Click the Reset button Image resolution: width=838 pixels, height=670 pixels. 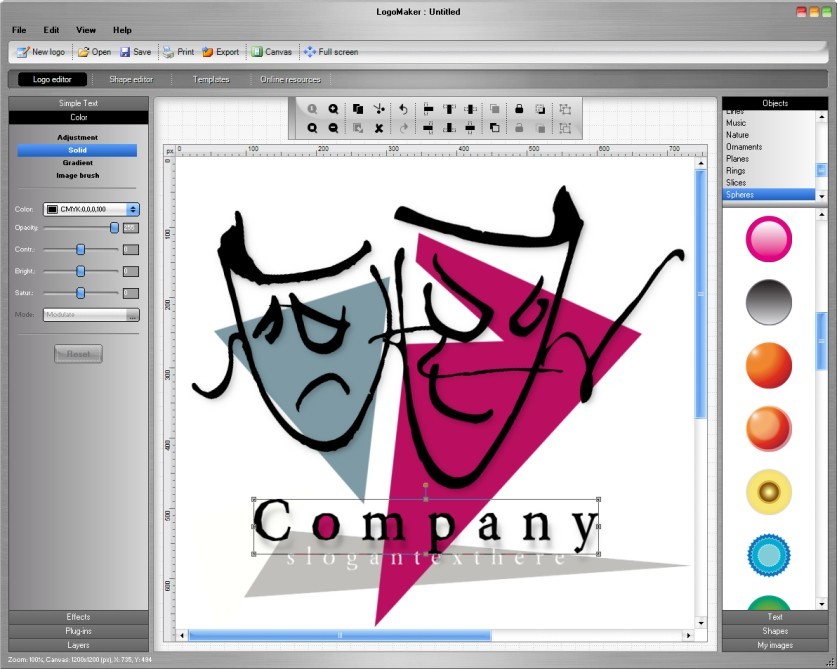coord(78,354)
